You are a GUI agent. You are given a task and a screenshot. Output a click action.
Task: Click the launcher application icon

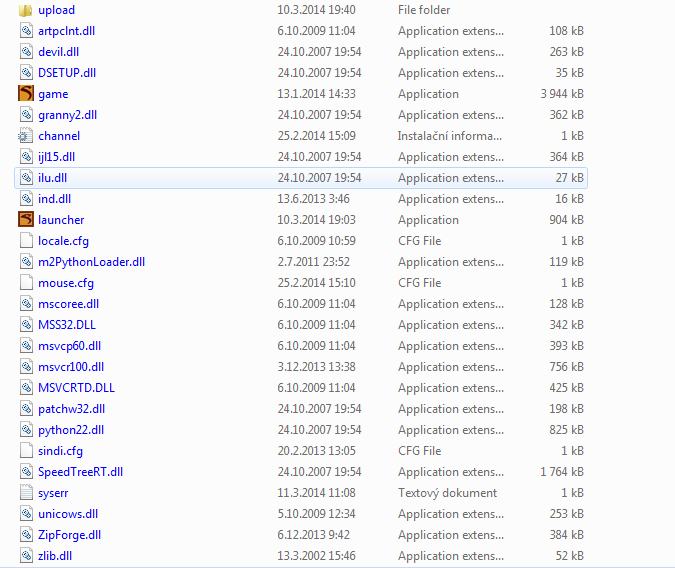tap(27, 220)
